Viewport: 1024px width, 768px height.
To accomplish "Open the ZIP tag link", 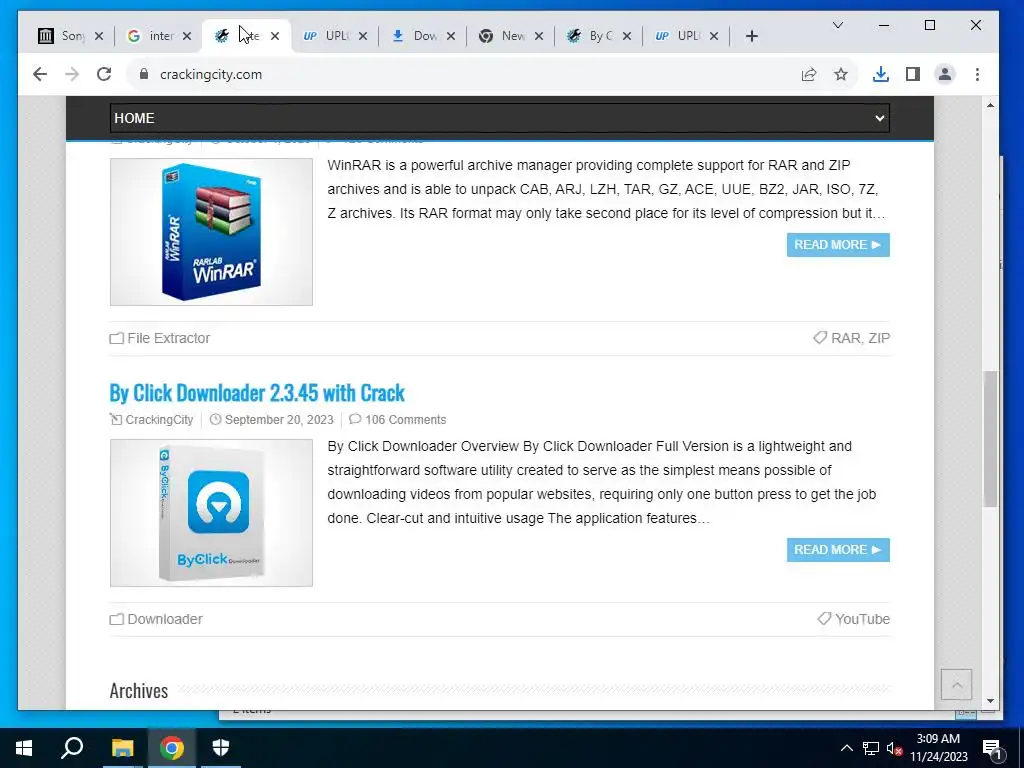I will click(879, 338).
